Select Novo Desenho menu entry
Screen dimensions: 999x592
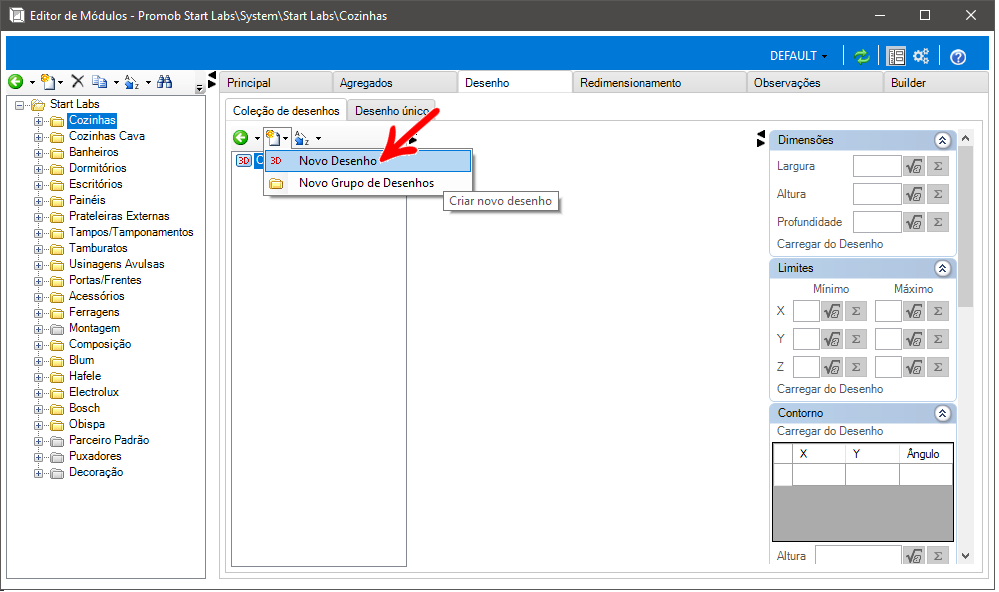click(x=368, y=161)
